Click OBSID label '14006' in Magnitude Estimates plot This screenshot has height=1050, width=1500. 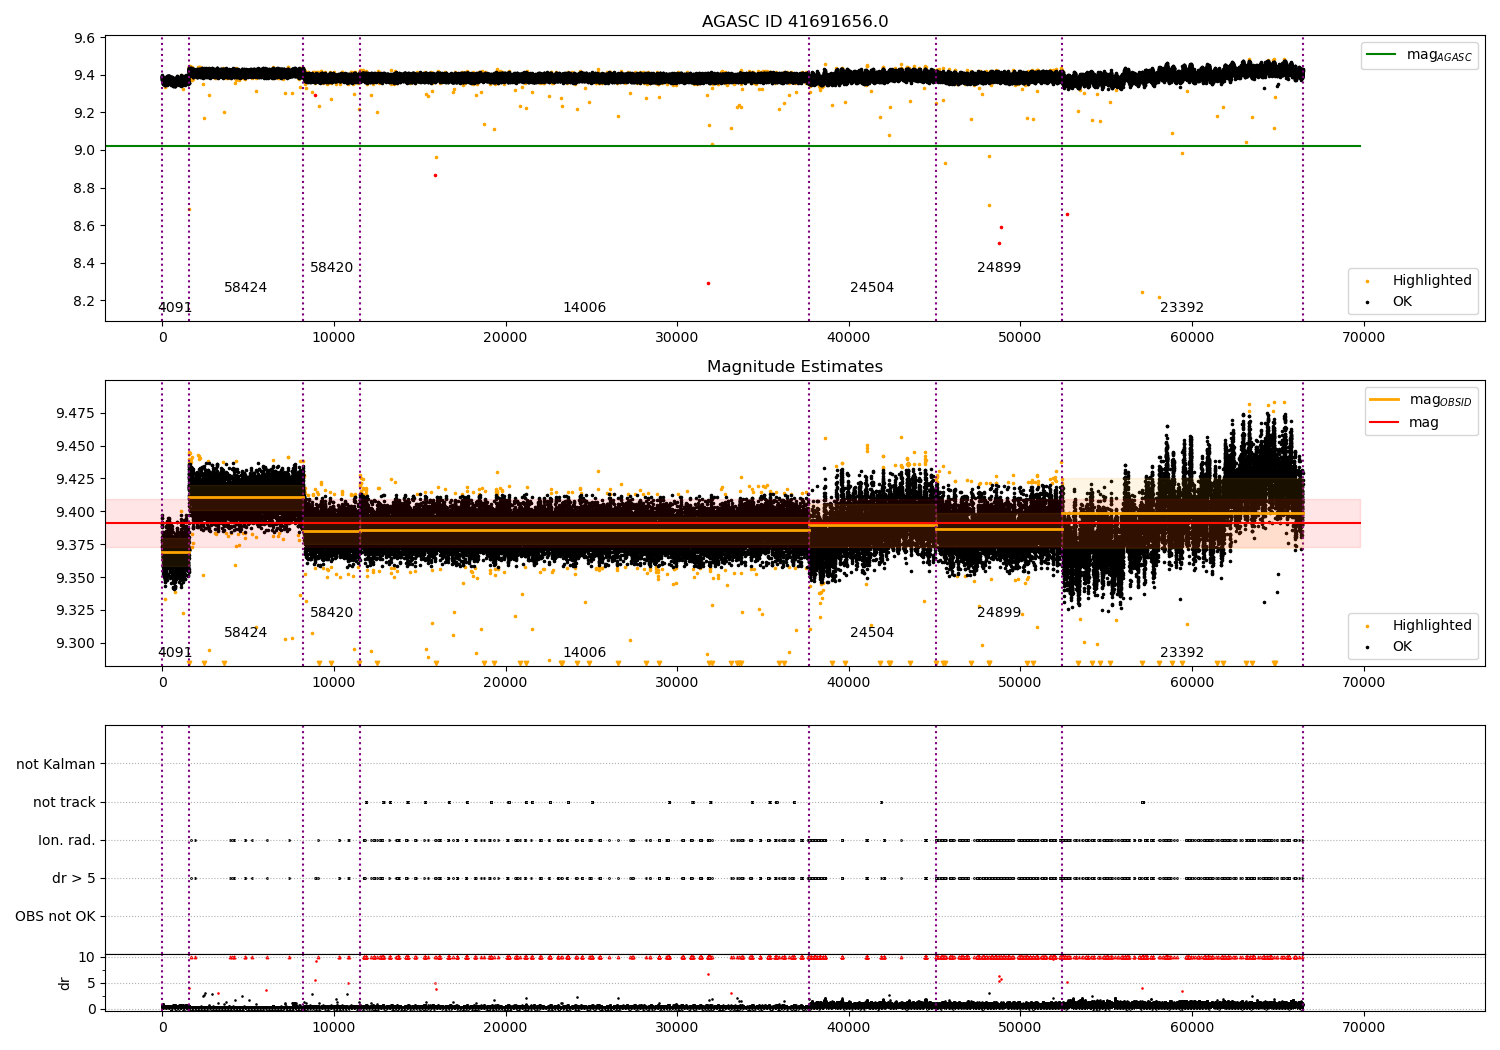click(584, 653)
